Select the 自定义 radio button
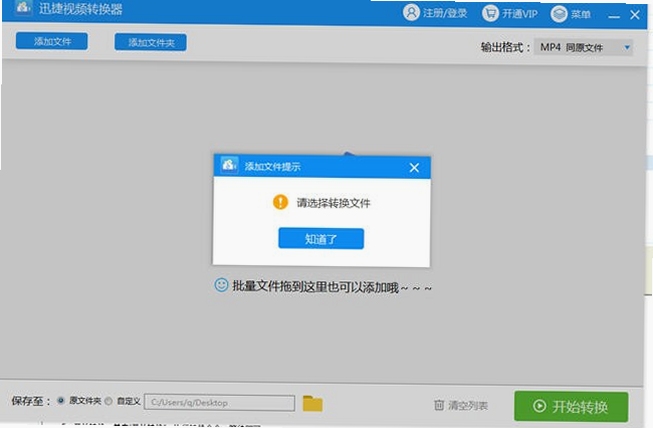This screenshot has width=653, height=428. point(108,401)
